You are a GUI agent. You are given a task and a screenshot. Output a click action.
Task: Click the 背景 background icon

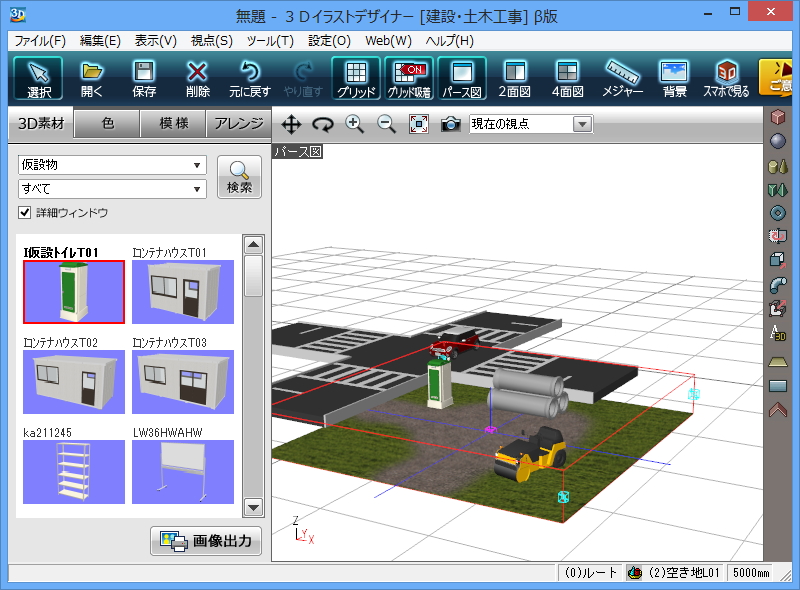tap(671, 78)
